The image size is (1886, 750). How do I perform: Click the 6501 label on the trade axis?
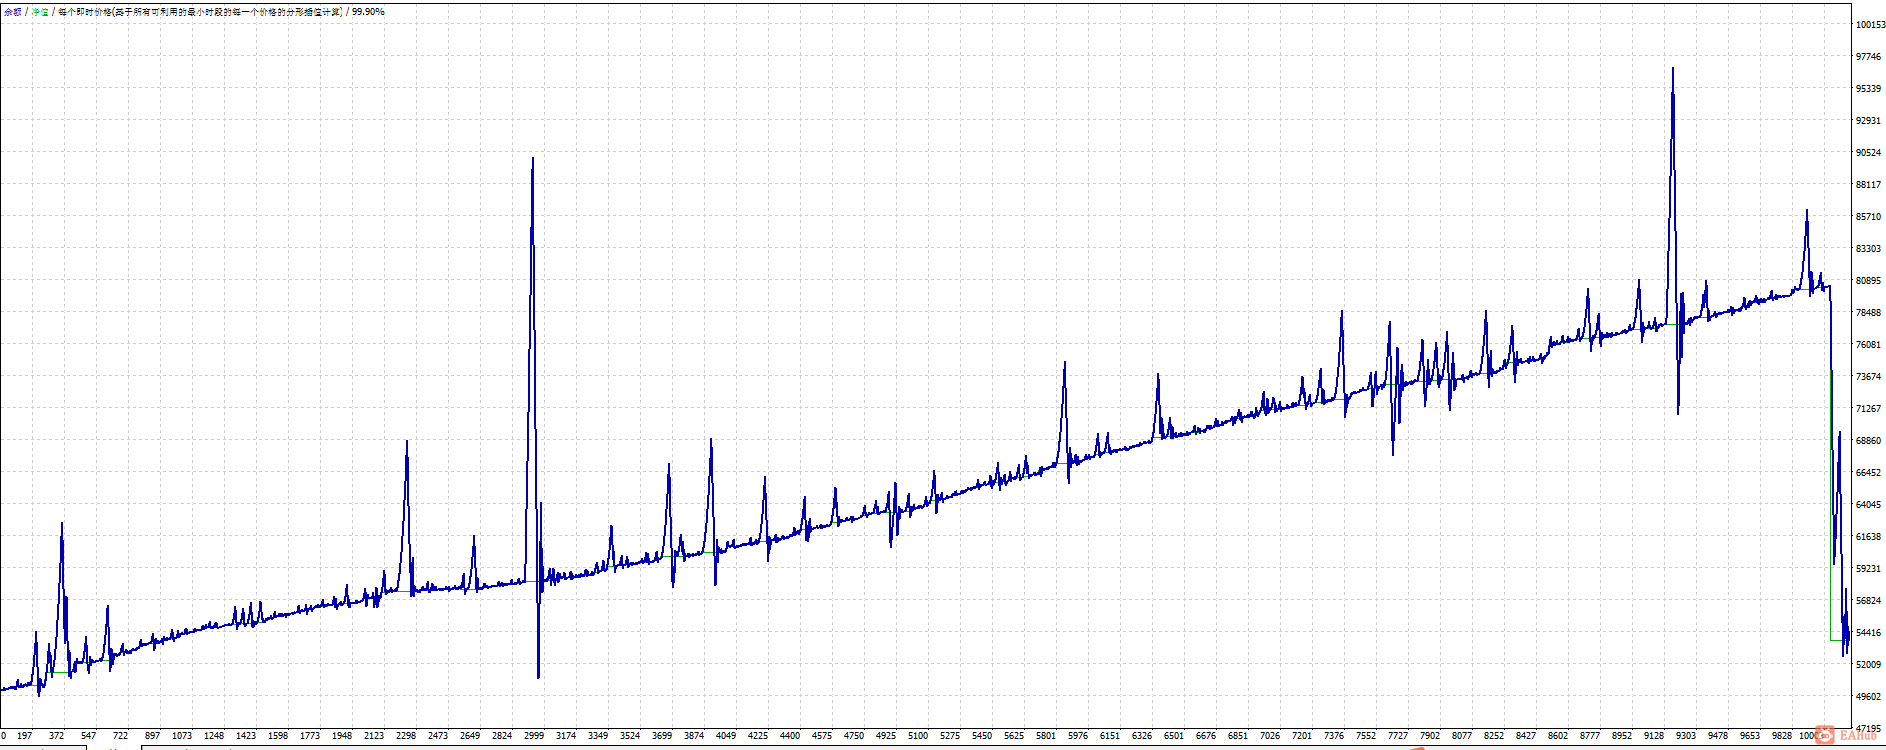pyautogui.click(x=1174, y=736)
